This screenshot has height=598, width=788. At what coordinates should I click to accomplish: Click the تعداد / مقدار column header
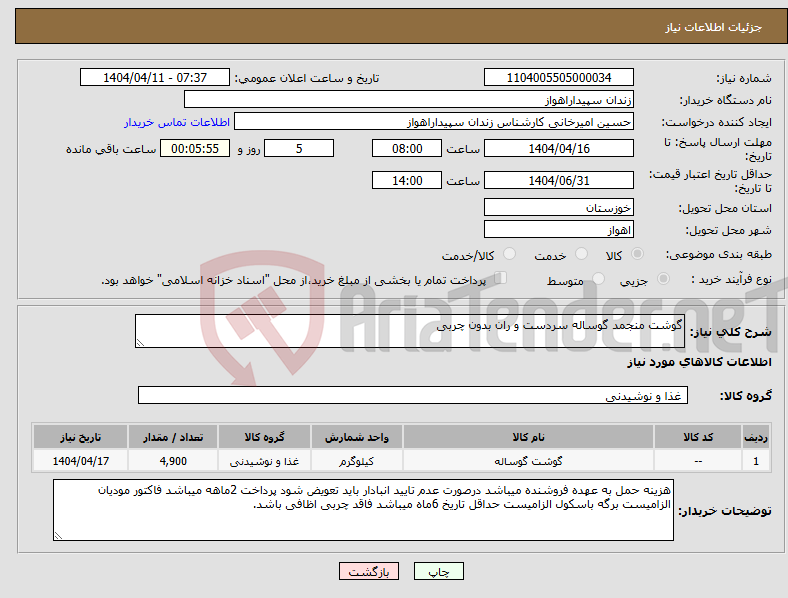pos(173,437)
